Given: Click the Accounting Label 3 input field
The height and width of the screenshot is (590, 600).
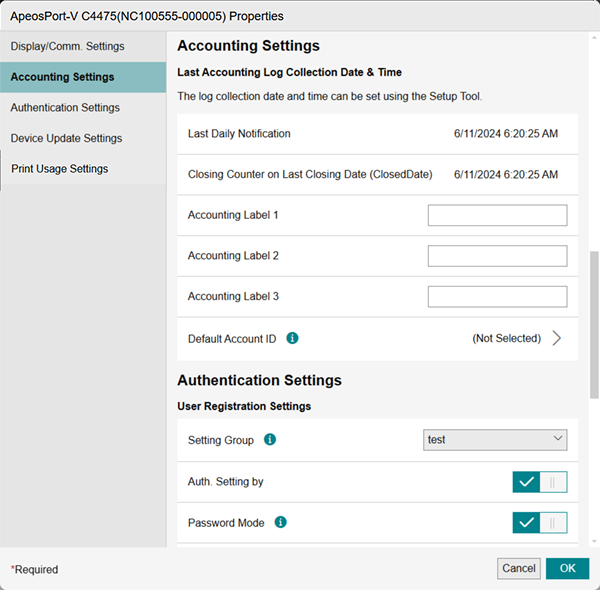Looking at the screenshot, I should click(x=497, y=296).
